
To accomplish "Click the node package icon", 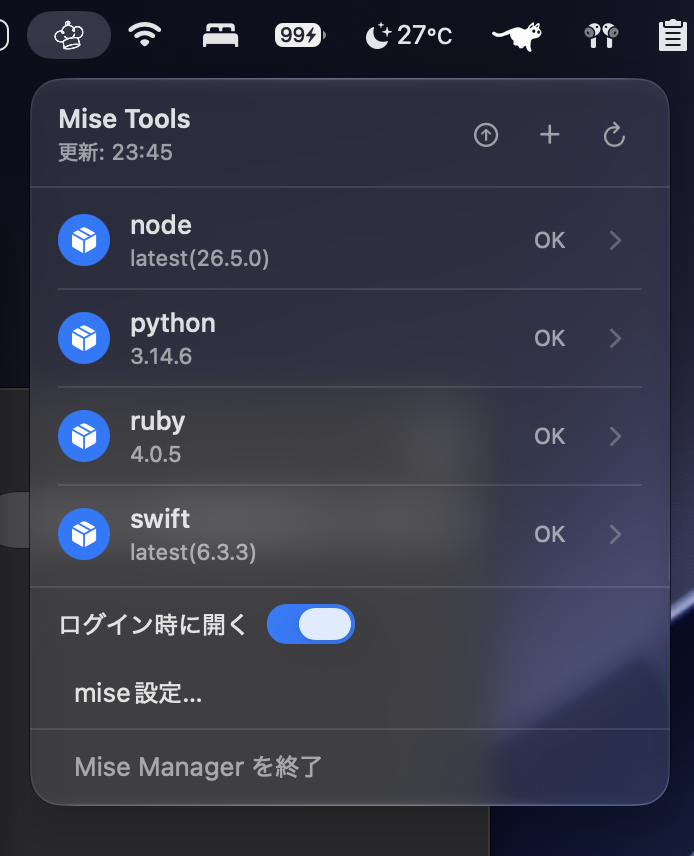I will click(84, 240).
